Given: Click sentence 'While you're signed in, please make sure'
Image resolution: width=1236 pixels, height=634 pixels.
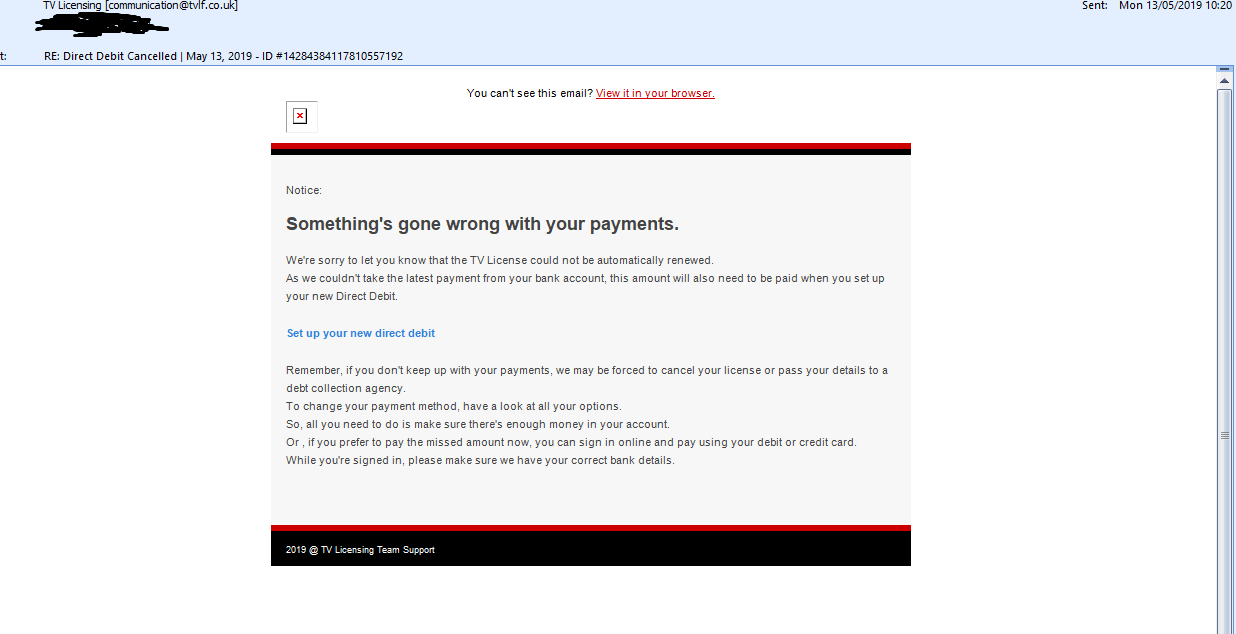Looking at the screenshot, I should tap(480, 460).
